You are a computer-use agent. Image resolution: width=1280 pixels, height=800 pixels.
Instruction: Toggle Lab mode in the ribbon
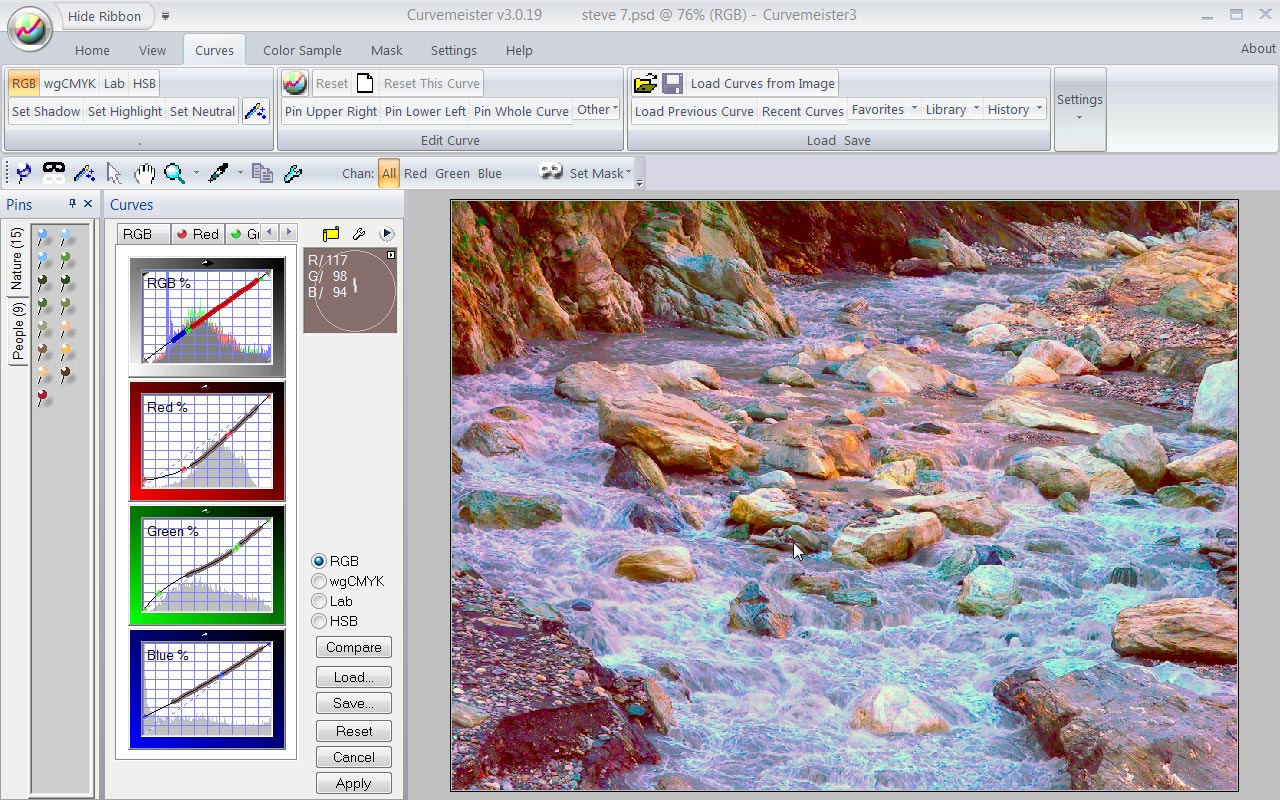pos(114,83)
